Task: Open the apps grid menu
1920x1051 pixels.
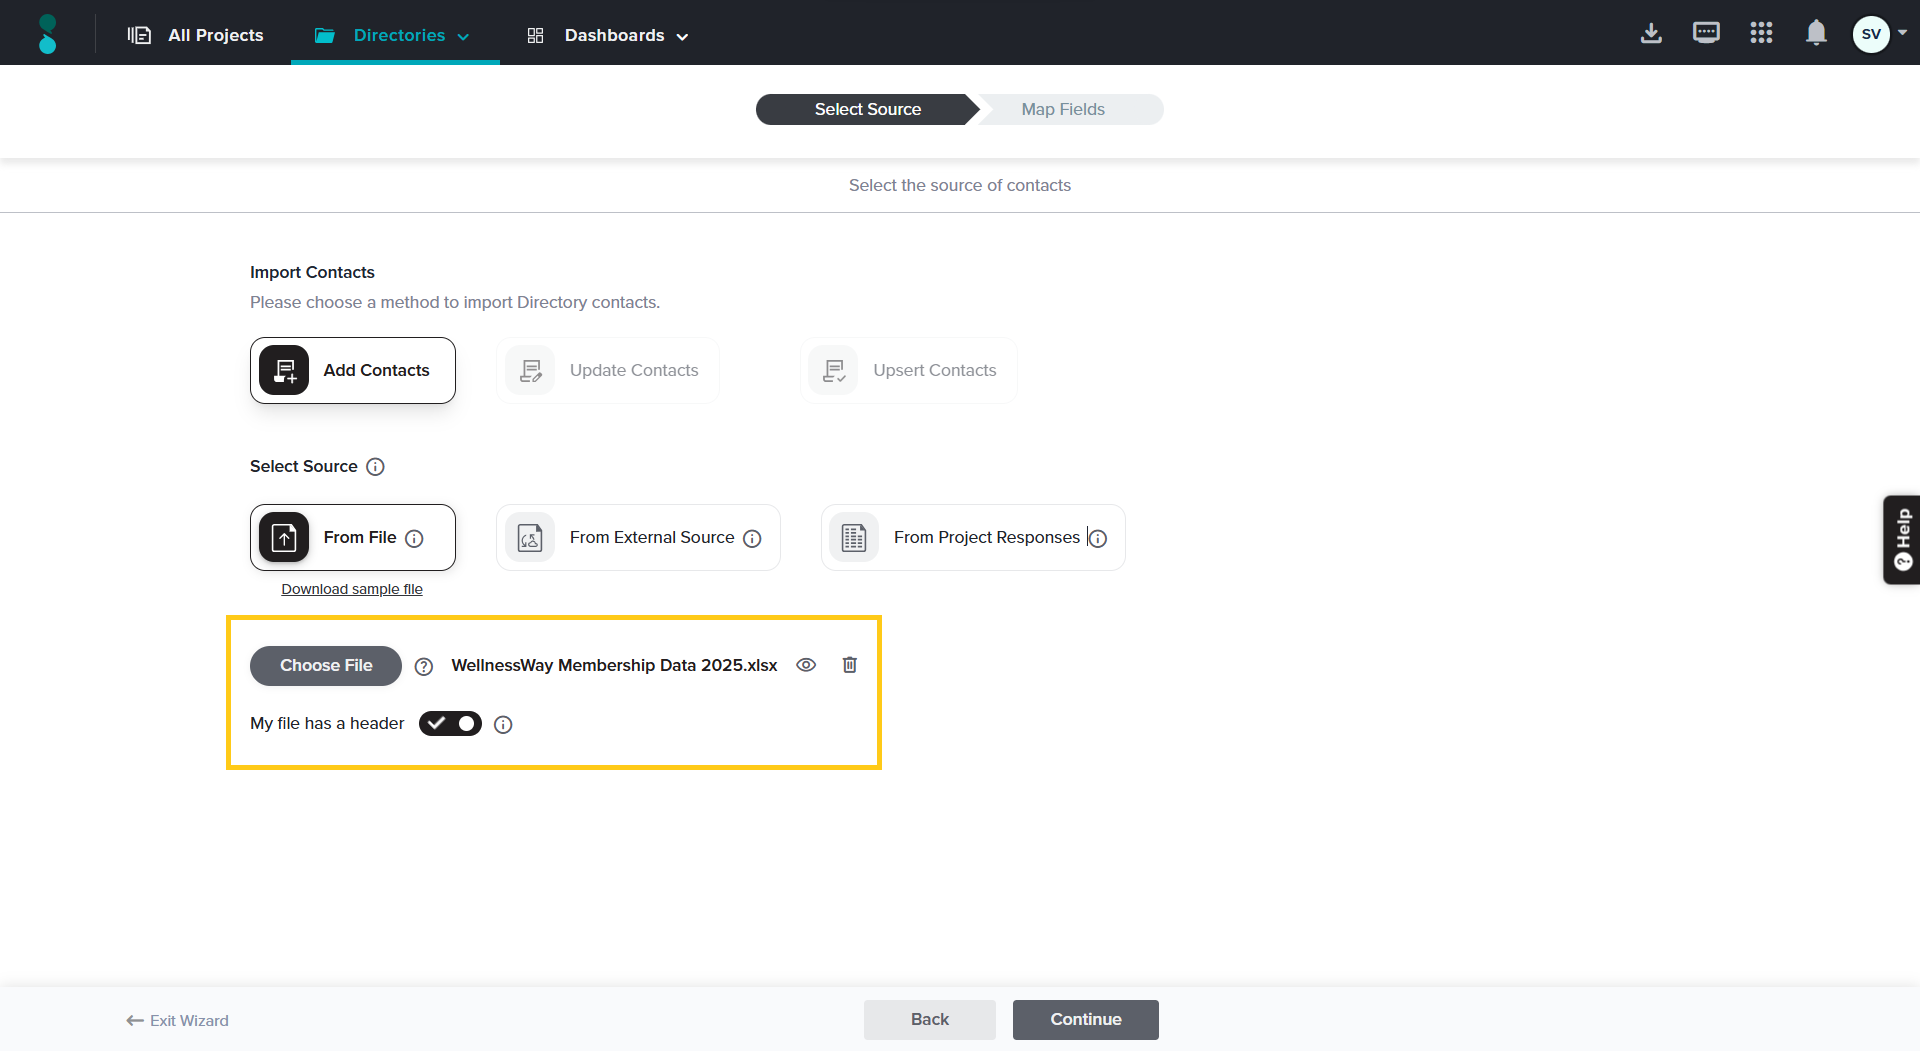Action: click(x=1761, y=34)
